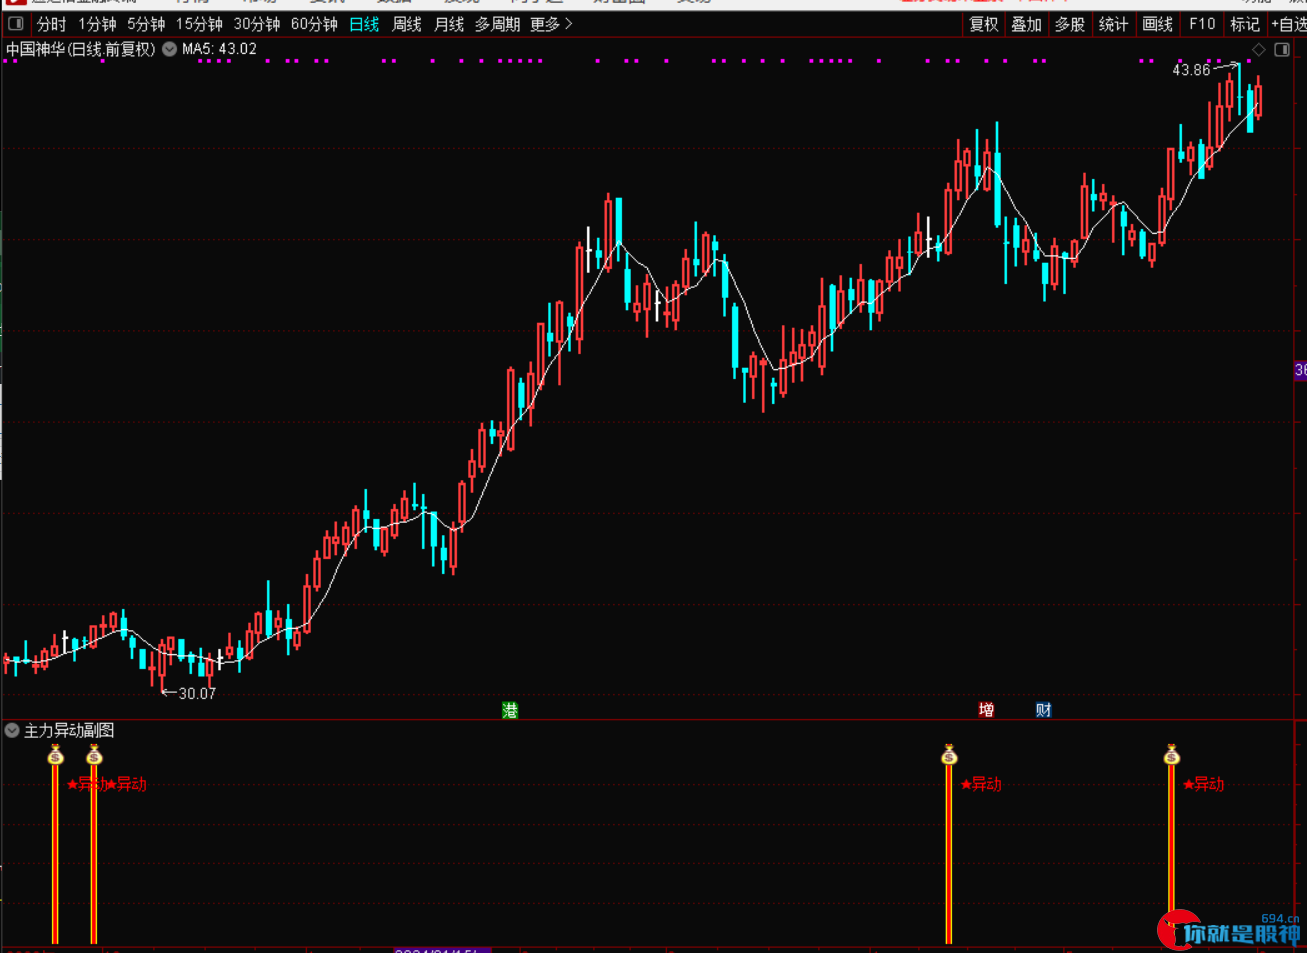Screen dimensions: 1307x953
Task: Click the MA5: 43.02 indicator label
Action: tap(219, 49)
